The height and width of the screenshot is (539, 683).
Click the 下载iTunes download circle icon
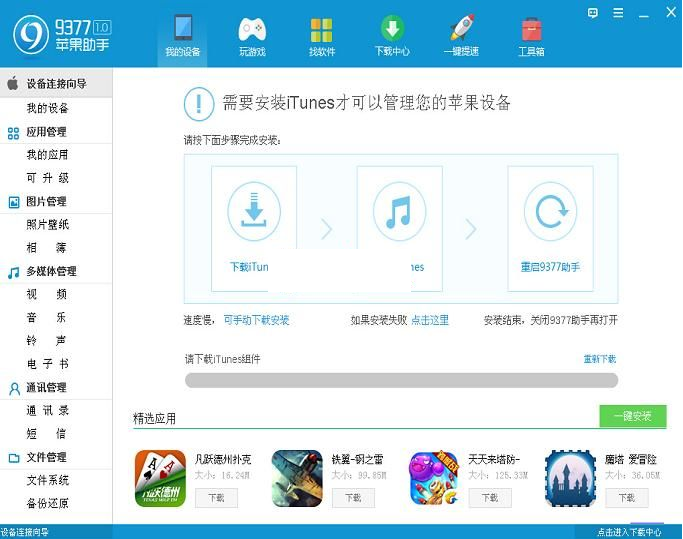[254, 212]
